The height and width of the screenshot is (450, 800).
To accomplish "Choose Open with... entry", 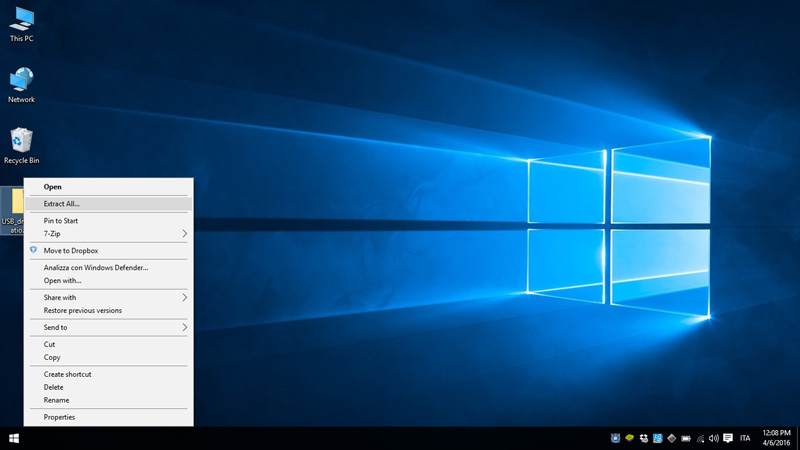I will tap(109, 281).
